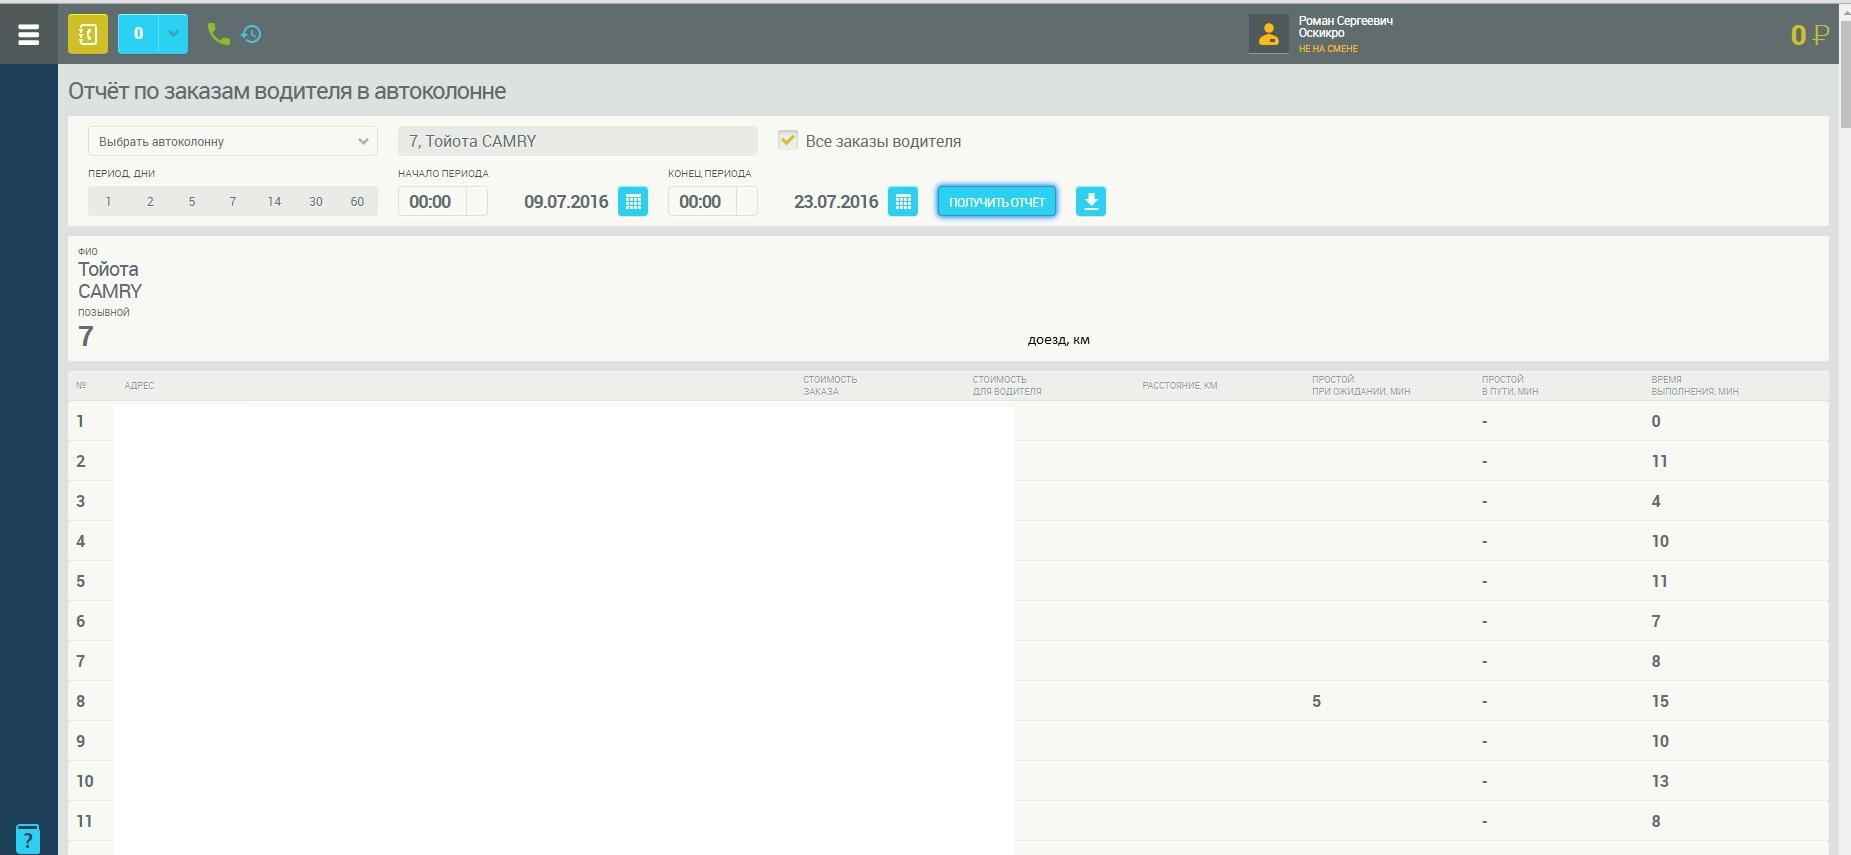Open start date calendar picker

point(633,202)
